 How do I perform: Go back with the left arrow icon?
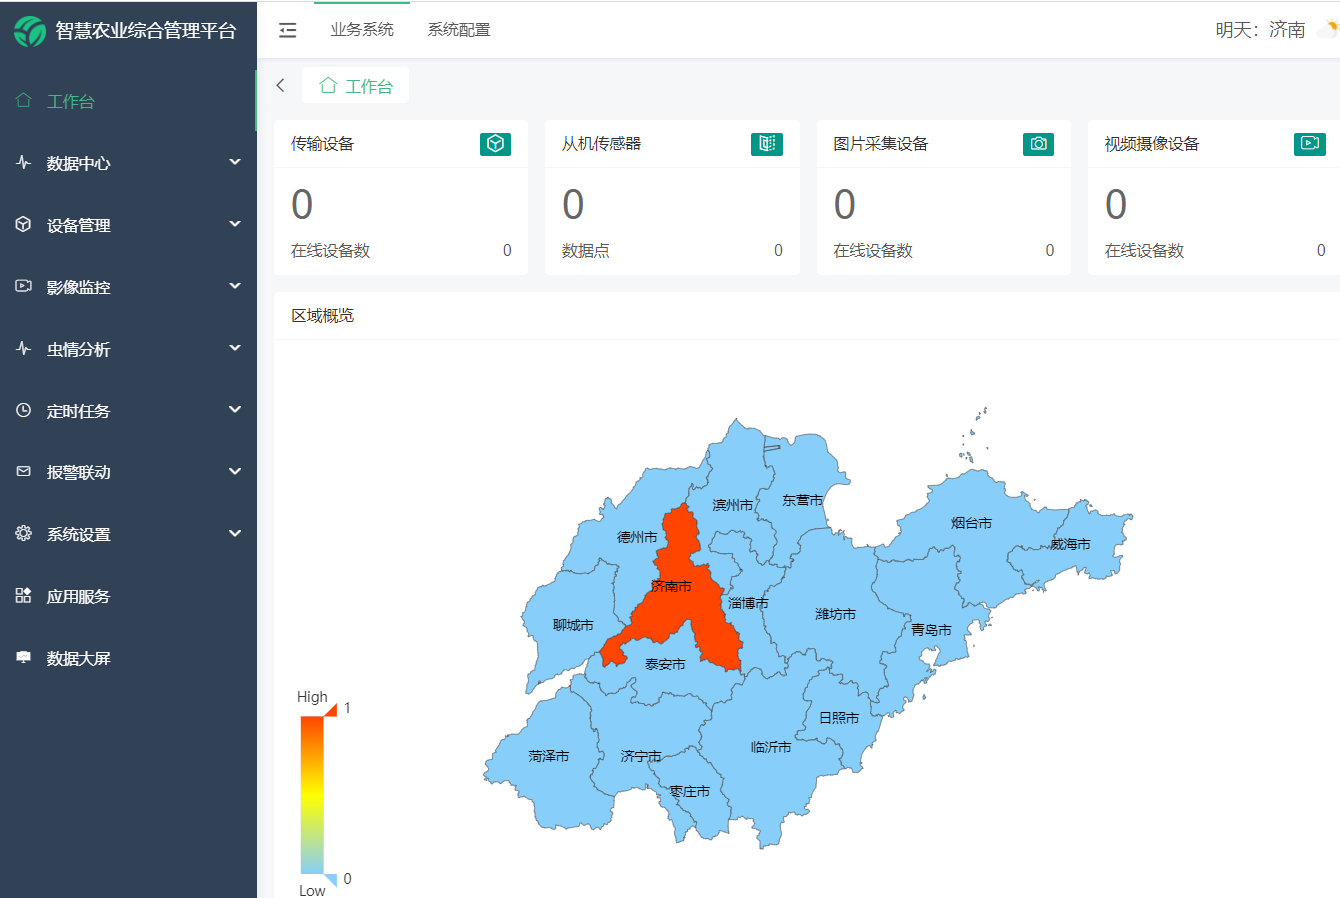(281, 86)
